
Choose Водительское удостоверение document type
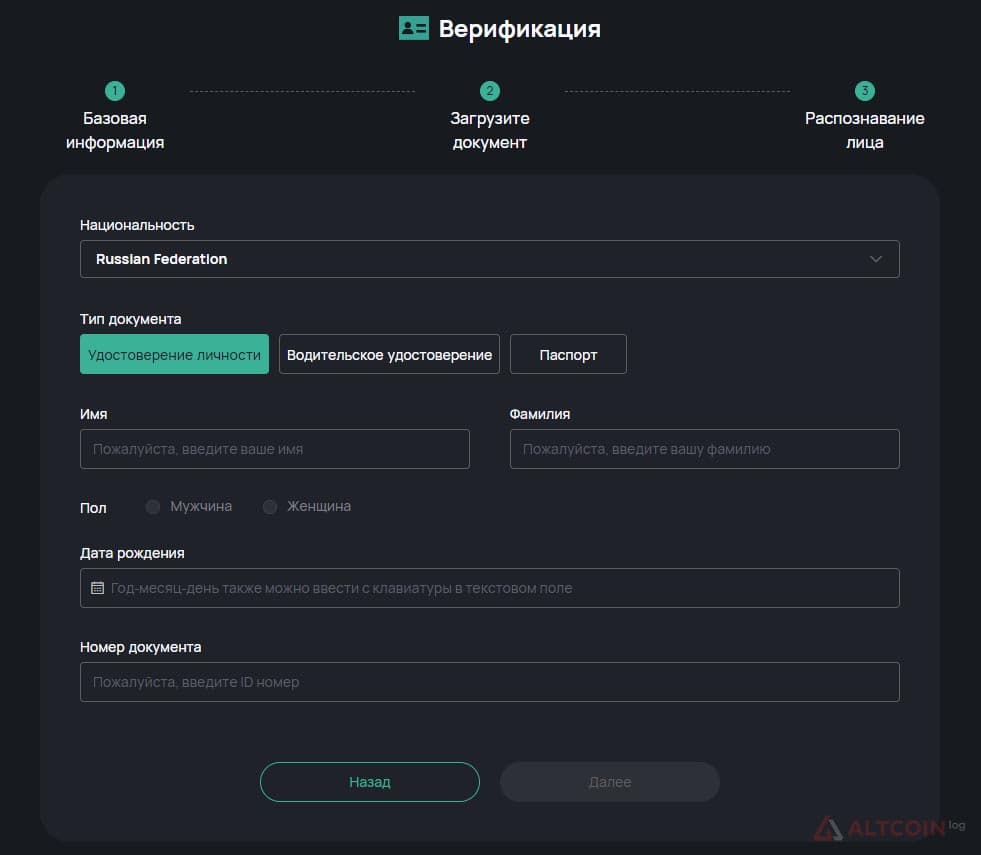point(389,354)
